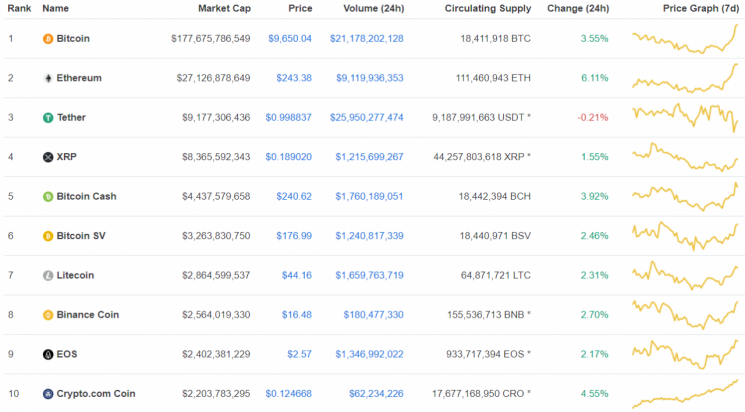This screenshot has width=745, height=412.
Task: Open the Binance Coin page
Action: pos(87,315)
